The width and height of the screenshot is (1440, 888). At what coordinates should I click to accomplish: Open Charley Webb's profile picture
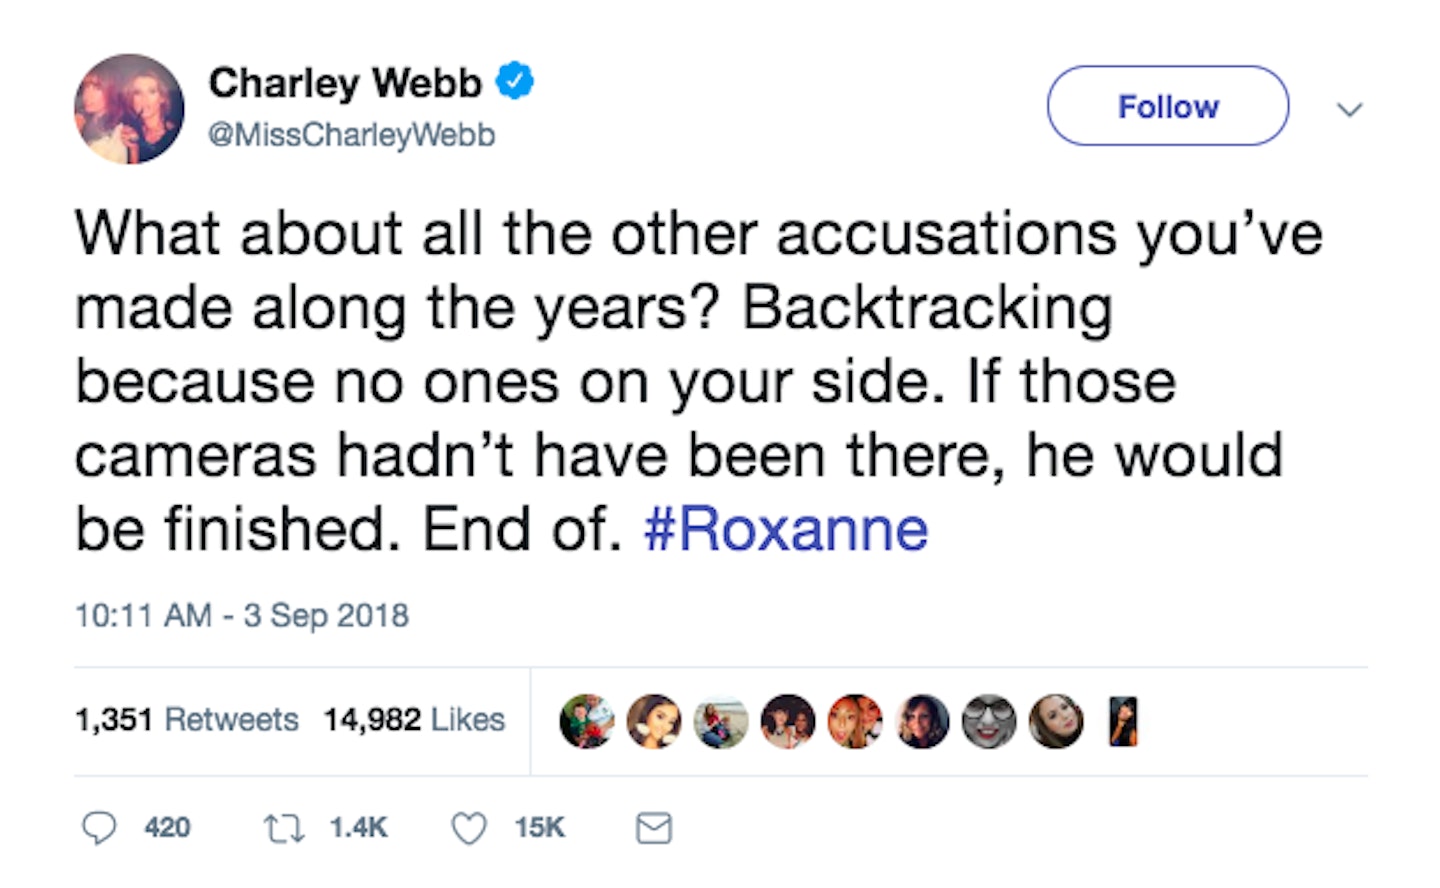pos(129,108)
